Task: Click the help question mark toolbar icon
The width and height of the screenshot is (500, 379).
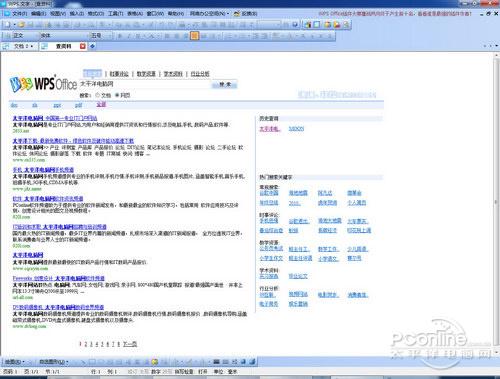Action: click(x=295, y=25)
